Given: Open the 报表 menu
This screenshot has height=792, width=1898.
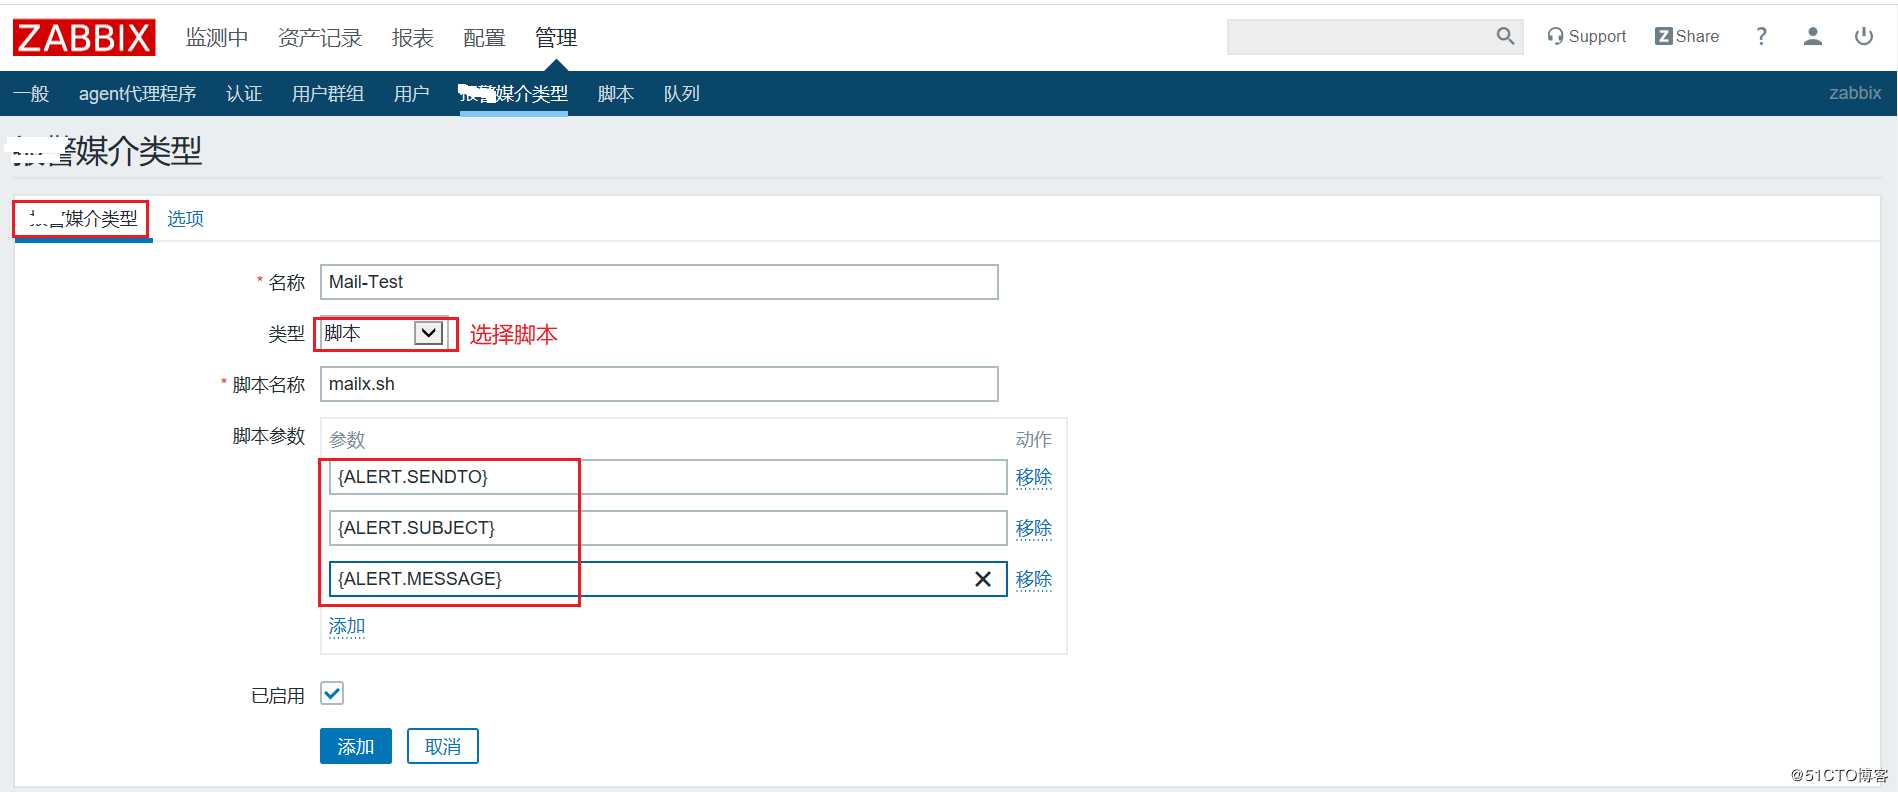Looking at the screenshot, I should 412,38.
